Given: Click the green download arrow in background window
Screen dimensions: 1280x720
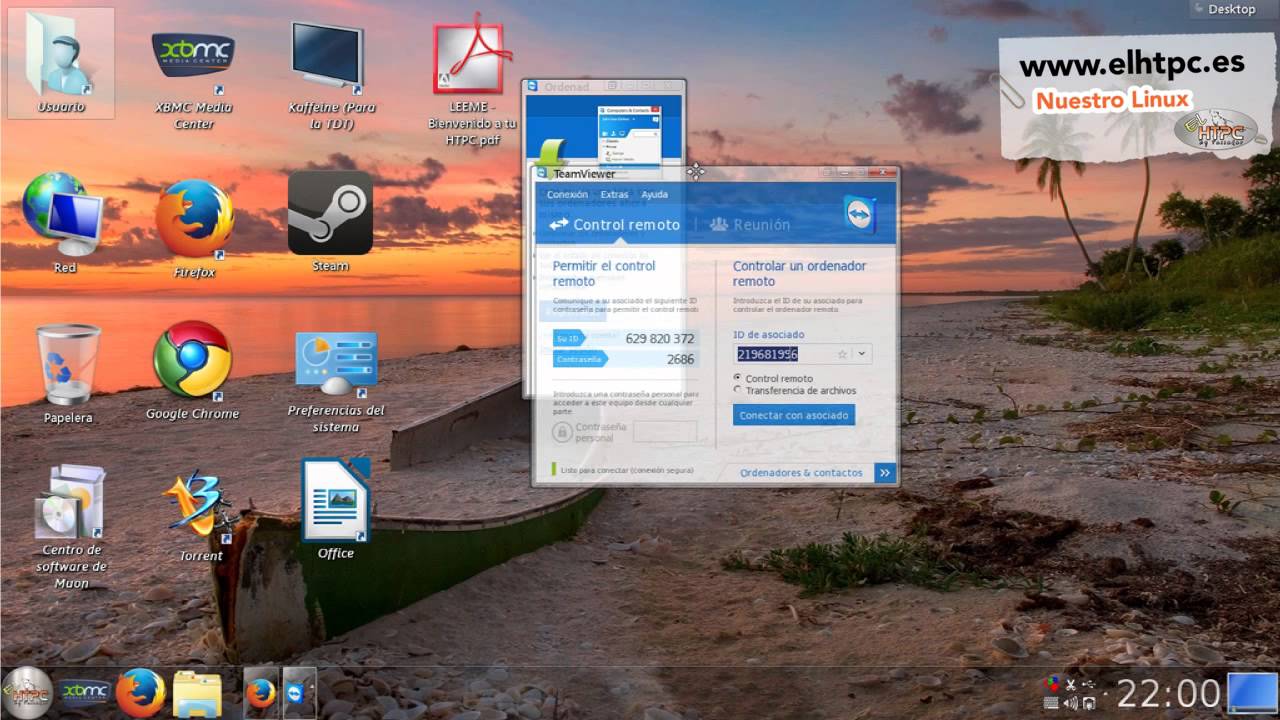Looking at the screenshot, I should (x=550, y=155).
